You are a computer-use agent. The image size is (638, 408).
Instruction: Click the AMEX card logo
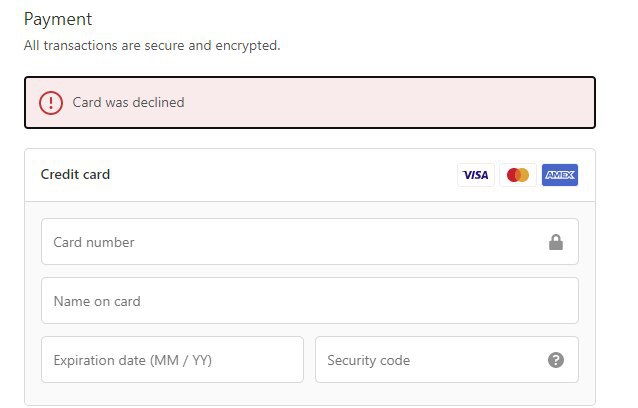click(560, 175)
